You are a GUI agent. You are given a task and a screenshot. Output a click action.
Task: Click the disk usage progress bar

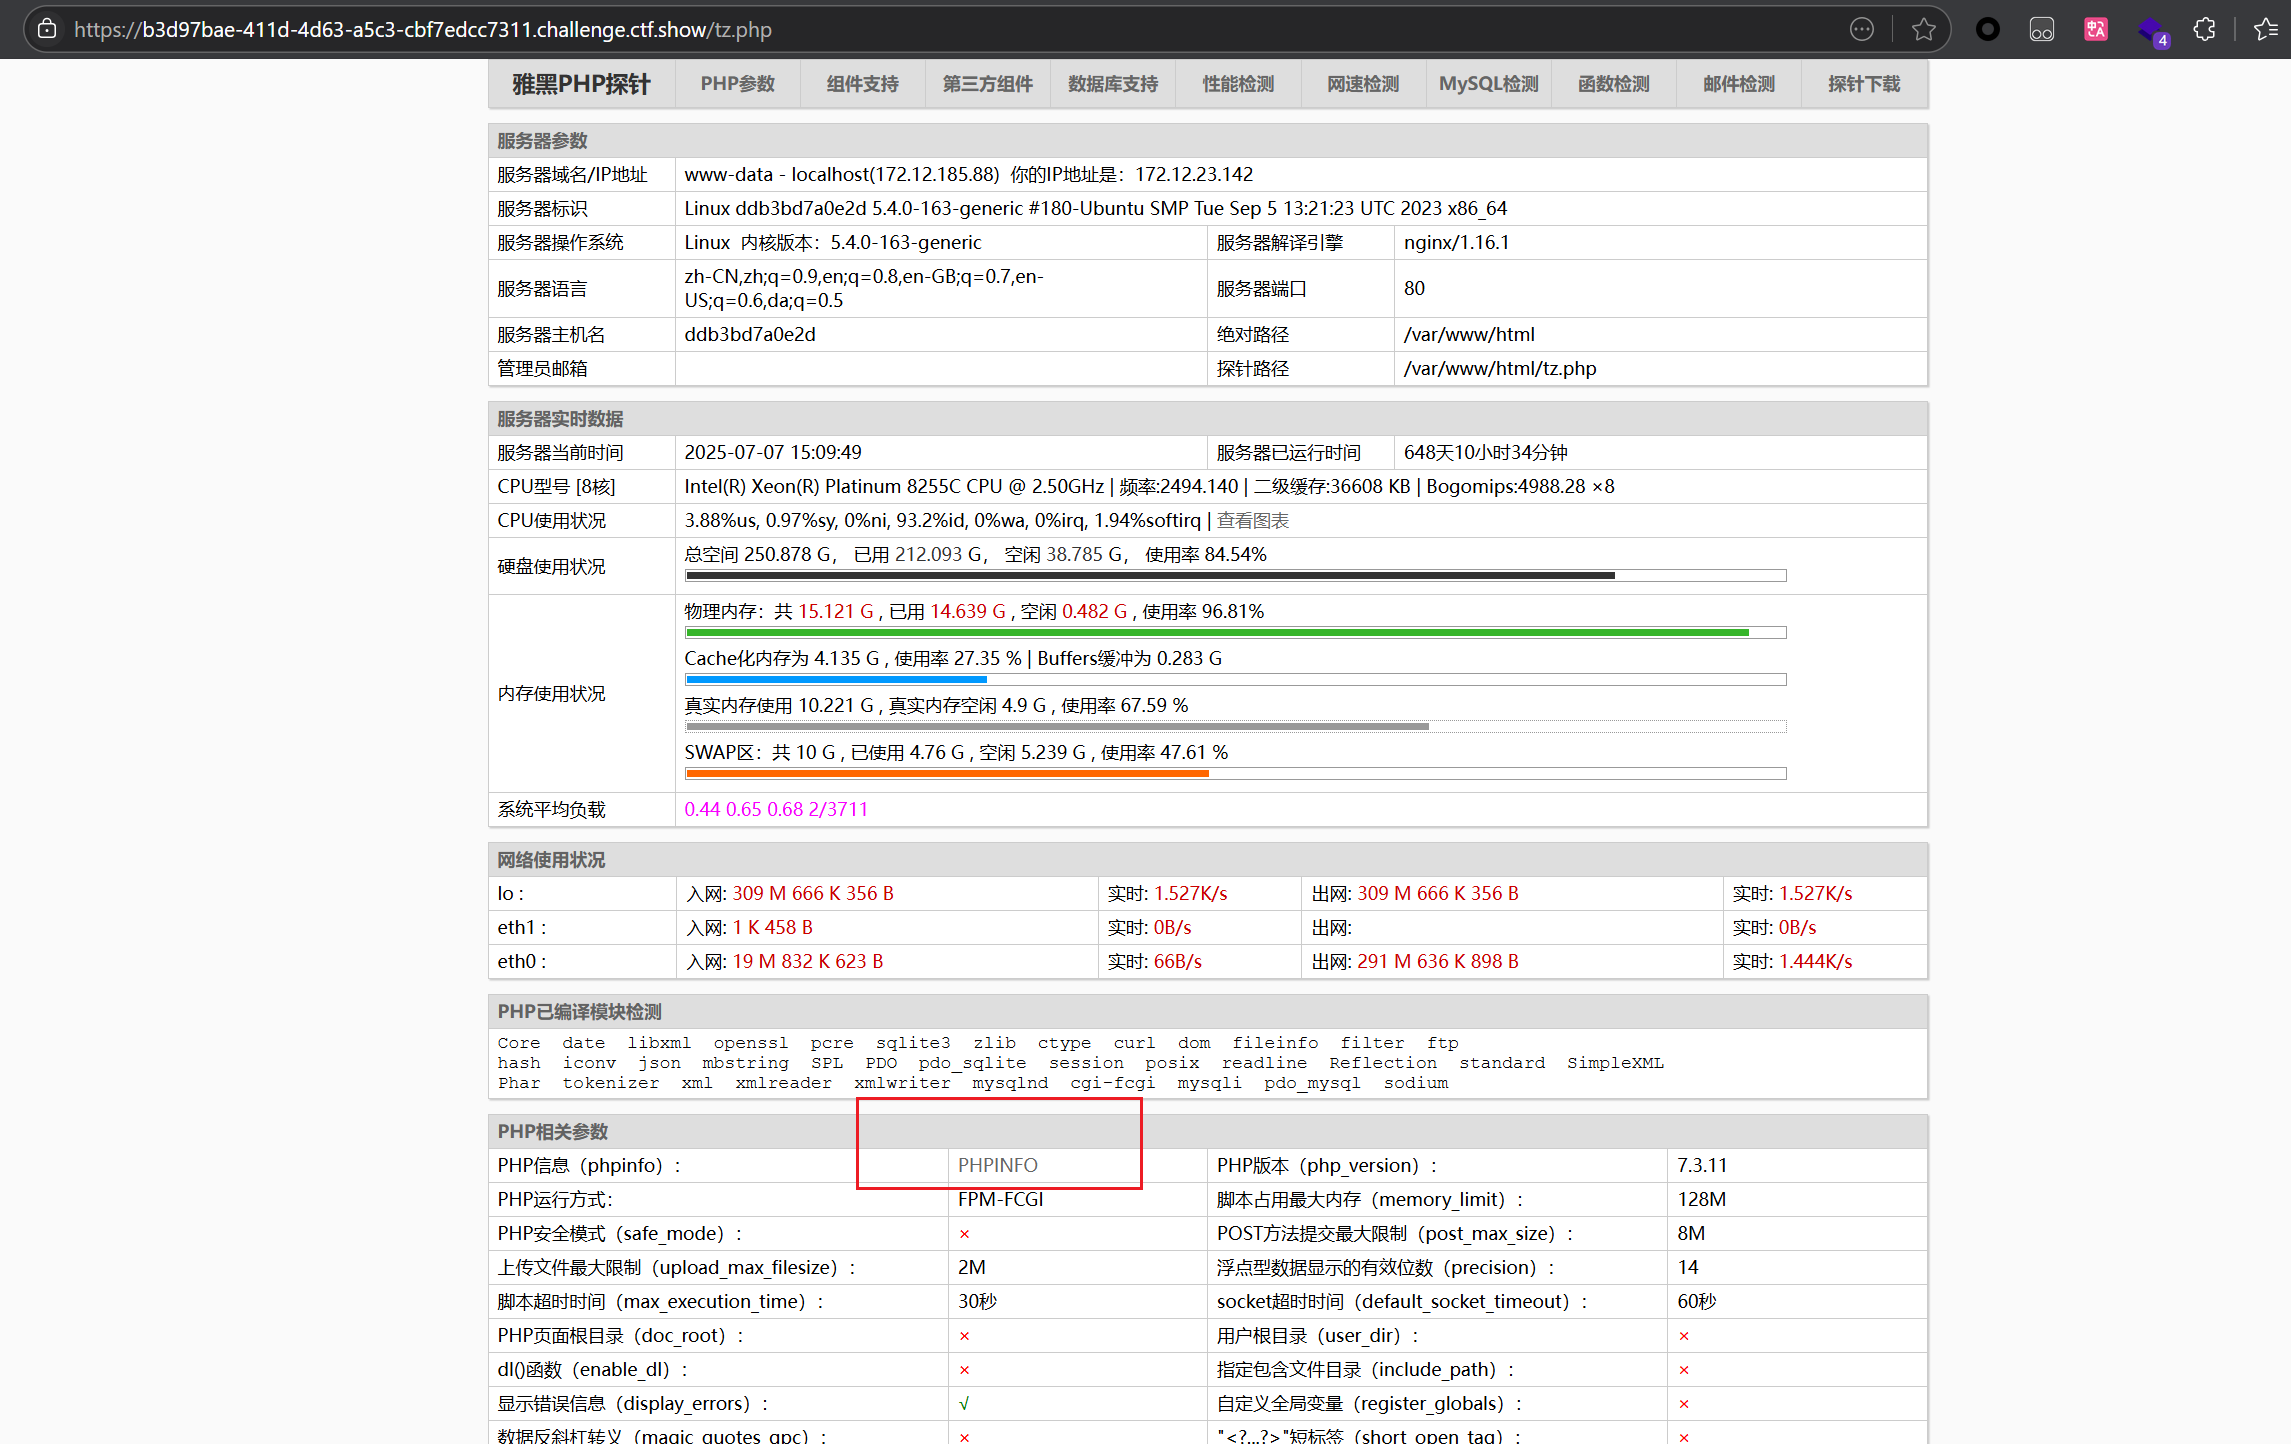click(1235, 576)
